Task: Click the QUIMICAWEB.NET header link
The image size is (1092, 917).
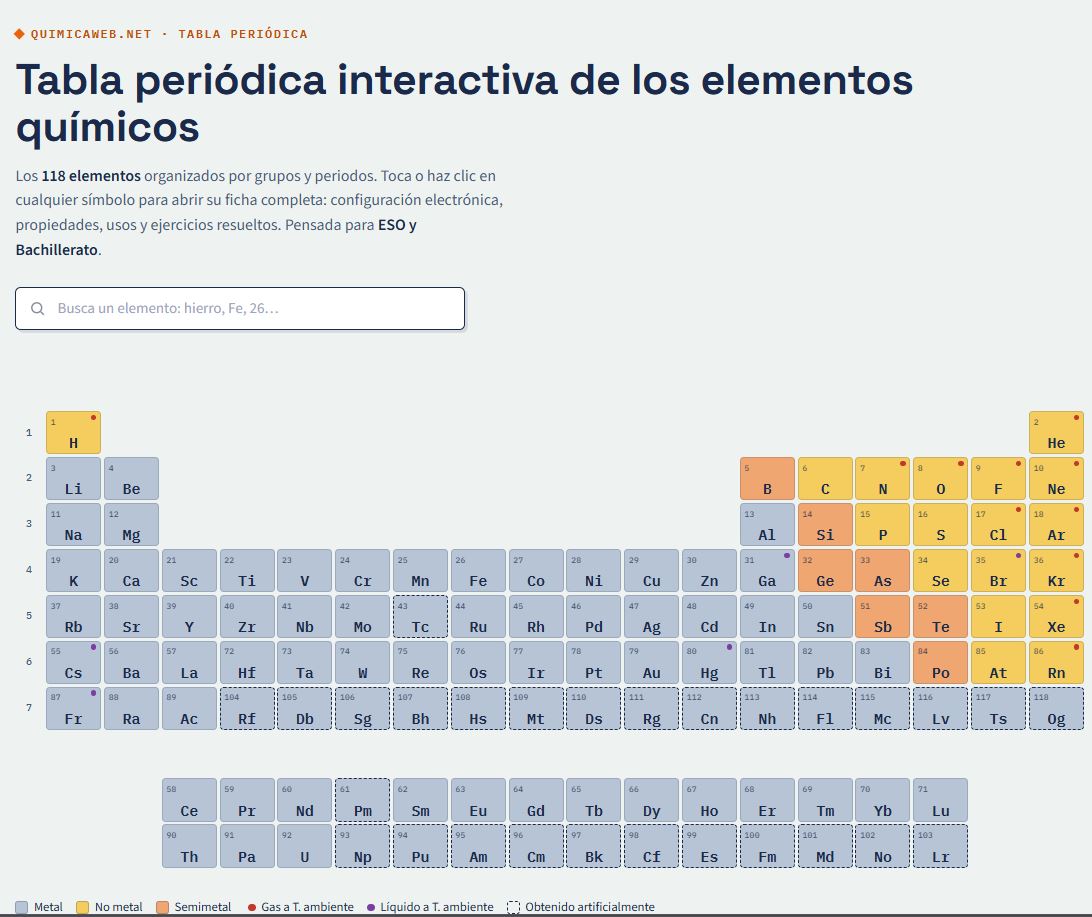Action: click(x=91, y=34)
